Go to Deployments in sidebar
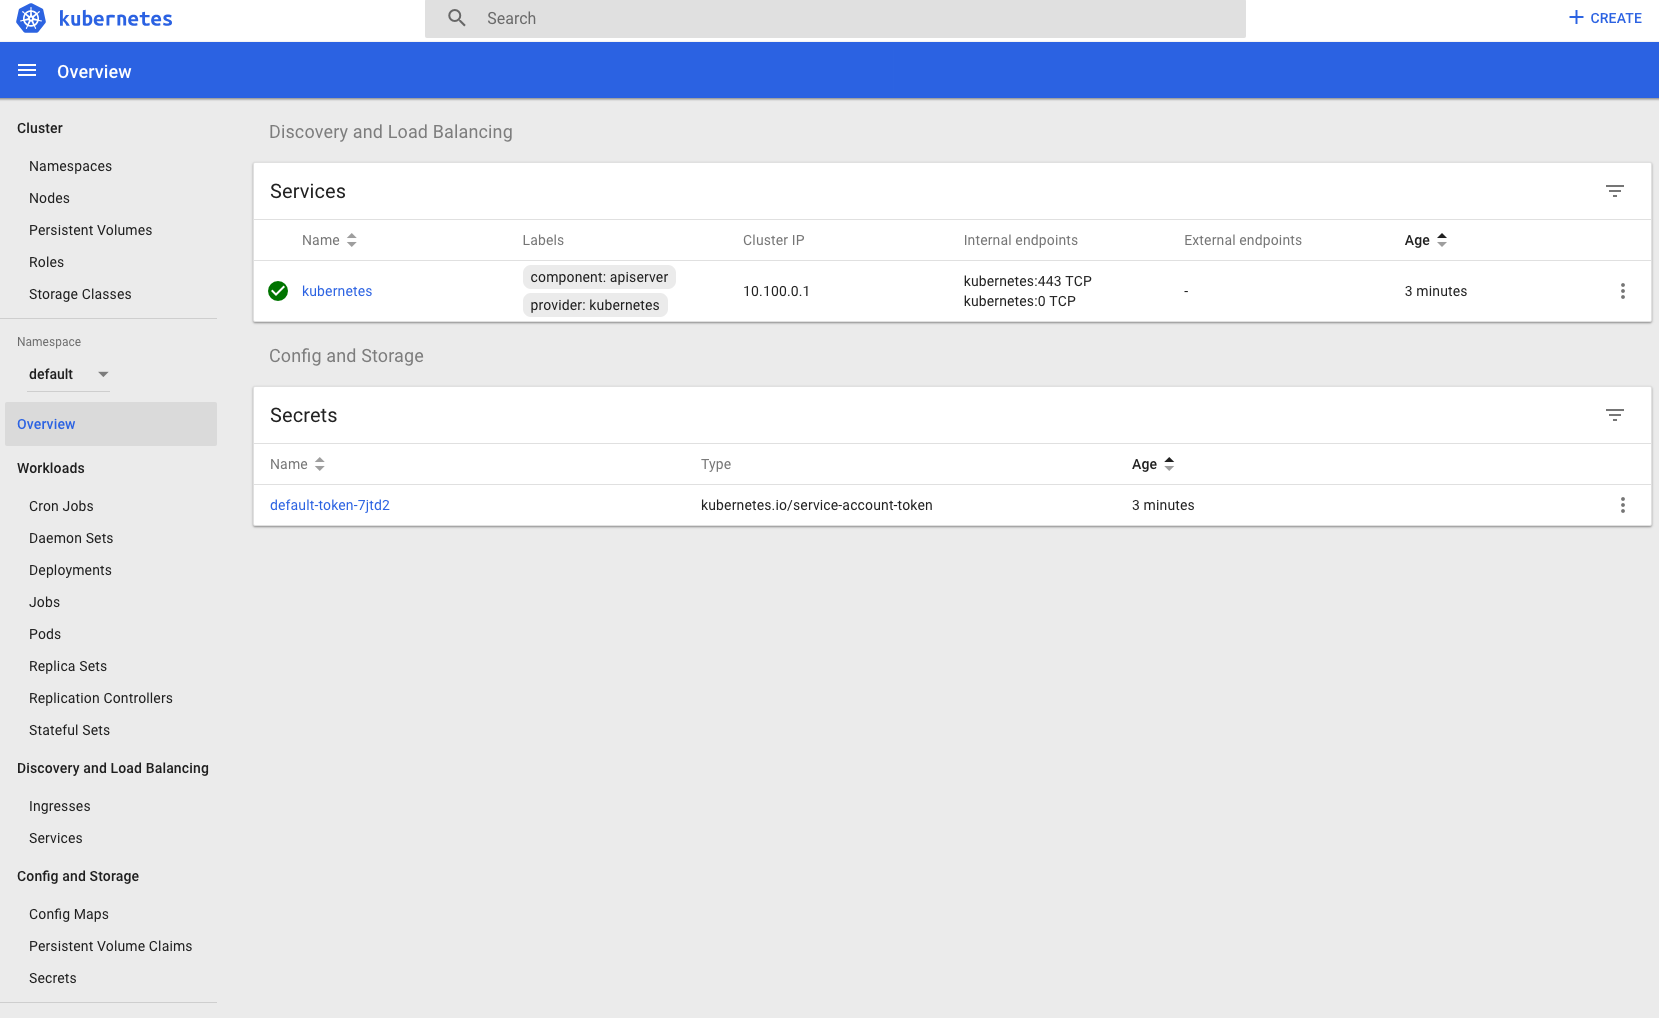Screen dimensions: 1659x1018 [70, 570]
